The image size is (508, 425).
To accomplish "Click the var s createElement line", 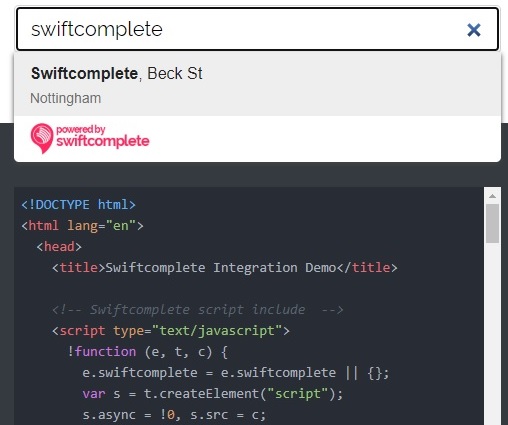I will pos(213,394).
